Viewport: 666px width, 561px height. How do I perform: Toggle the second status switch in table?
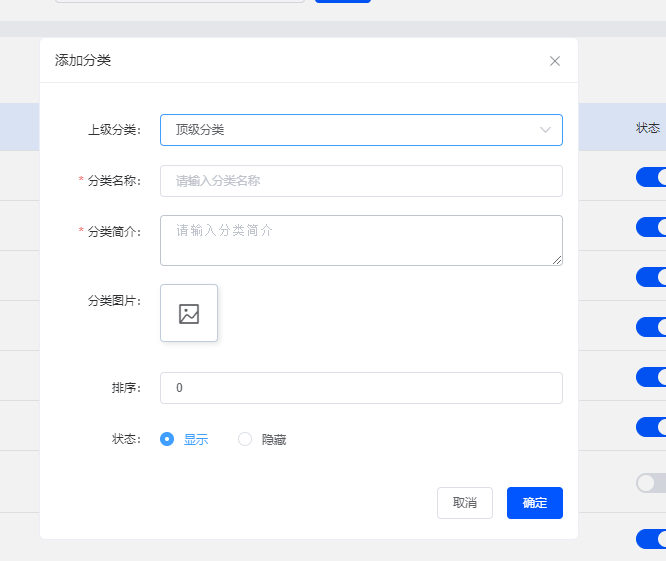tap(651, 227)
